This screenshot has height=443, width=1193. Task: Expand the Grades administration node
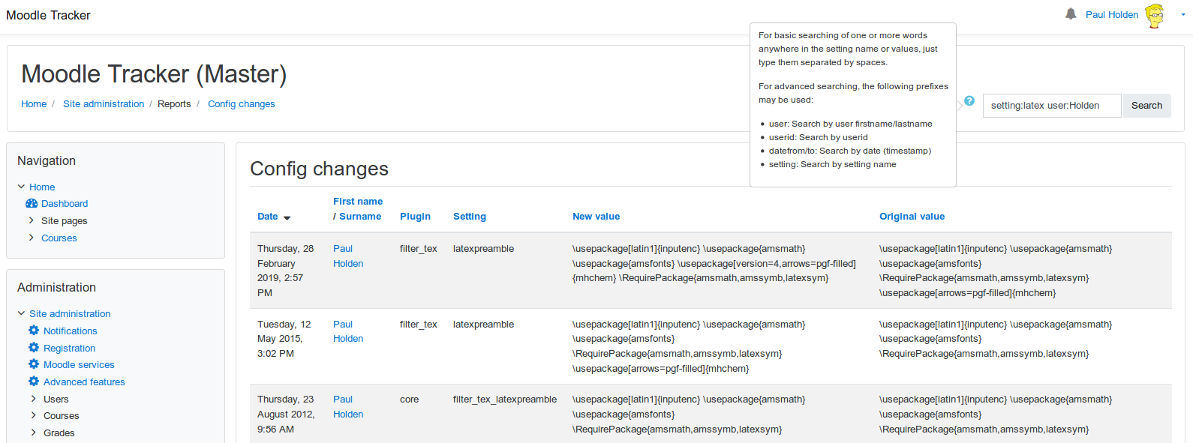click(x=33, y=433)
